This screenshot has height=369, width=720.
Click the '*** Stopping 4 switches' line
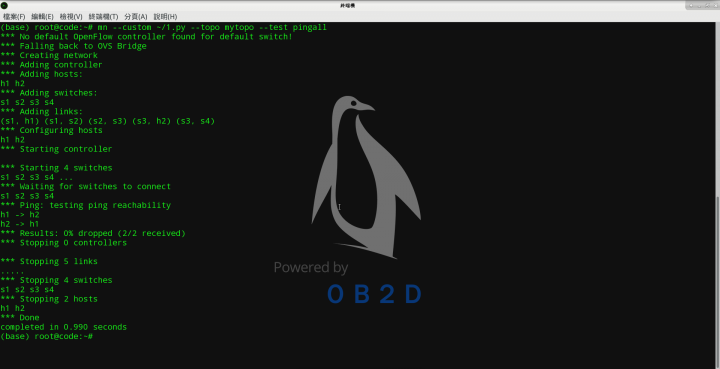(x=56, y=280)
